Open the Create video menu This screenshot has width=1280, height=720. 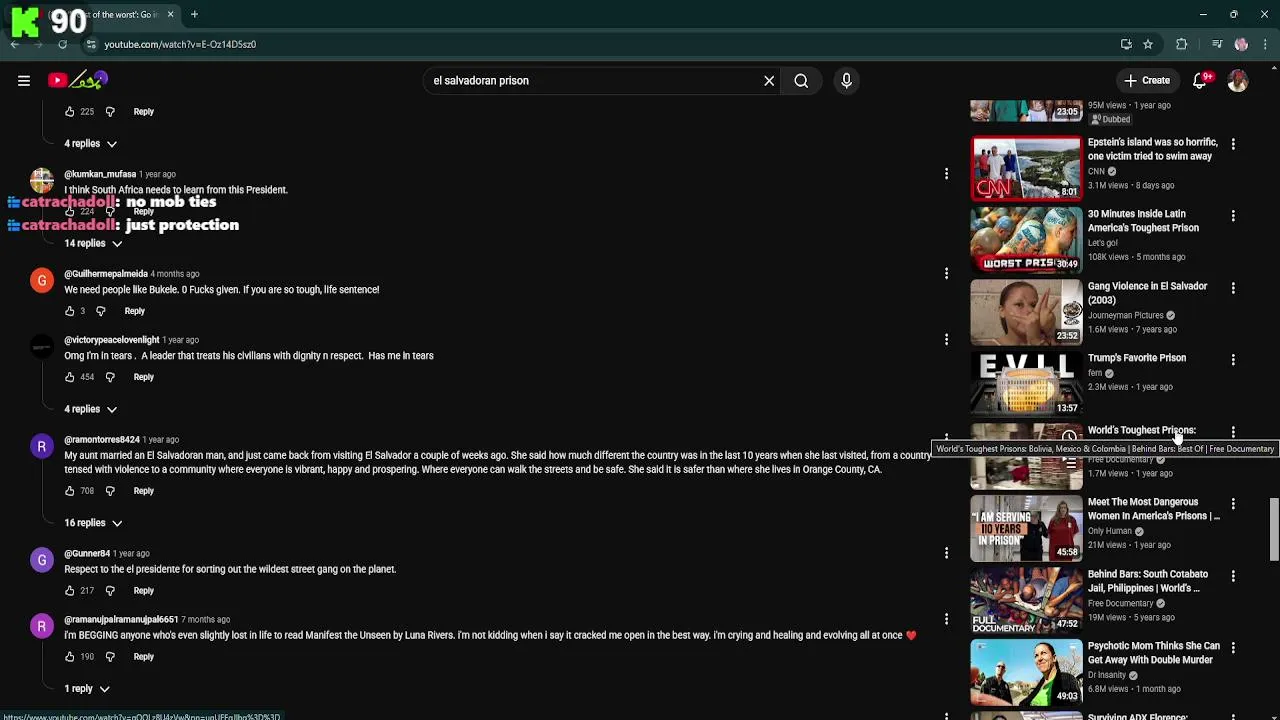(x=1147, y=81)
